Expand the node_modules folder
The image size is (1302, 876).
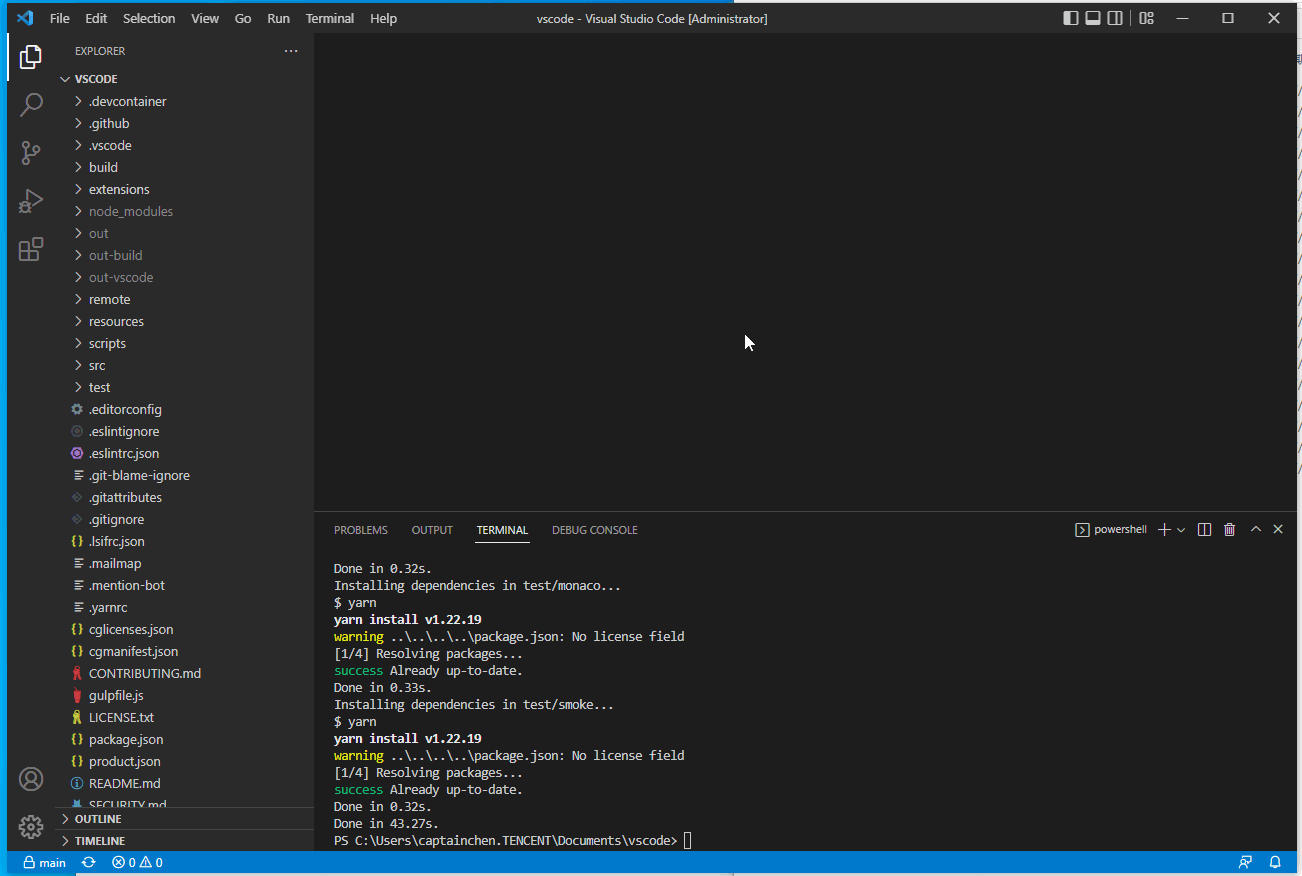click(x=185, y=211)
